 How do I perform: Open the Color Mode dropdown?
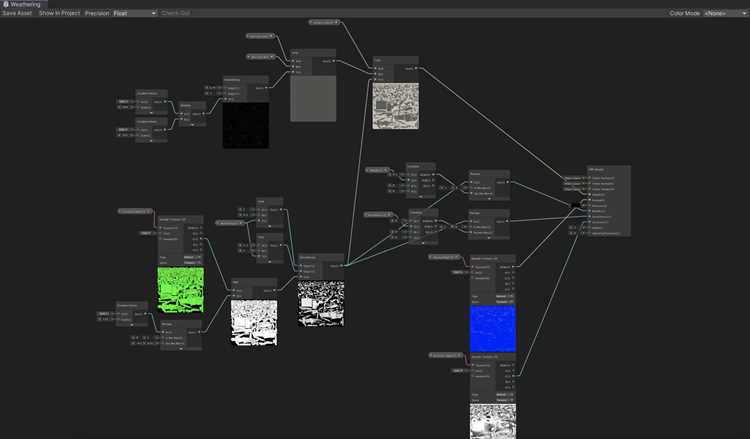(x=725, y=13)
